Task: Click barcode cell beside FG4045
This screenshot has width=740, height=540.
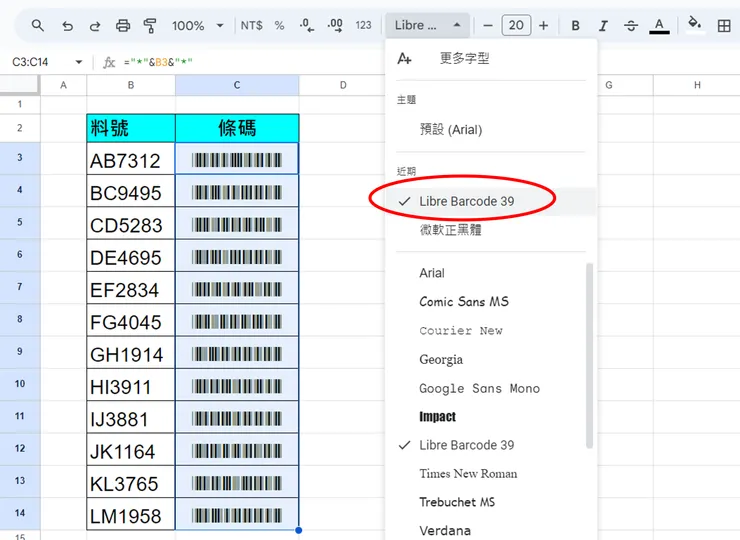Action: pyautogui.click(x=237, y=320)
